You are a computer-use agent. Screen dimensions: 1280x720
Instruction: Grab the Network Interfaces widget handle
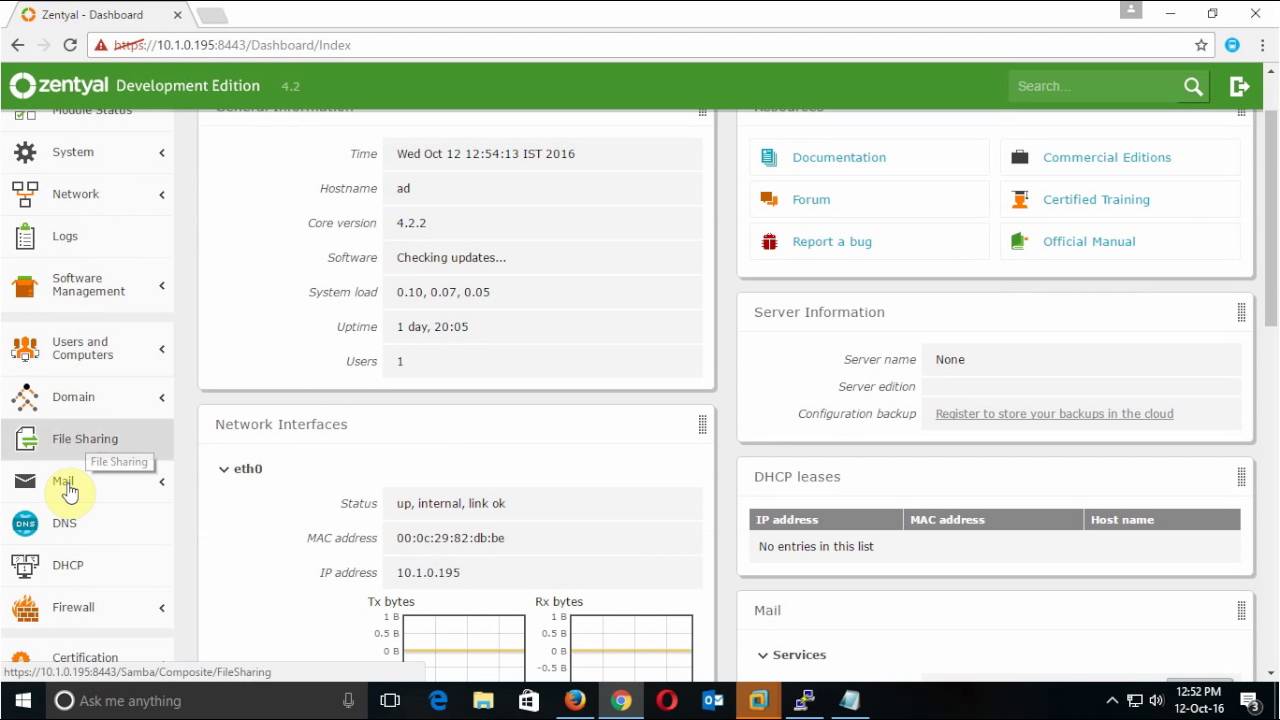click(x=702, y=425)
